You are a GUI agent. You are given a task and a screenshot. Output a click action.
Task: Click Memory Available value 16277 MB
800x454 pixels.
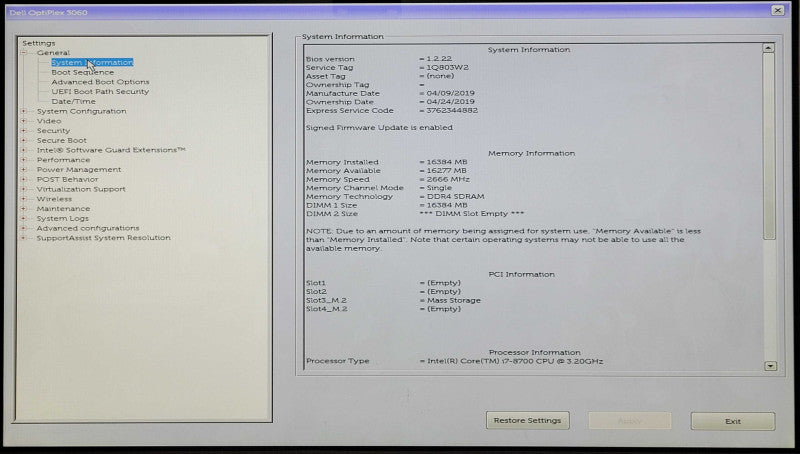point(446,170)
